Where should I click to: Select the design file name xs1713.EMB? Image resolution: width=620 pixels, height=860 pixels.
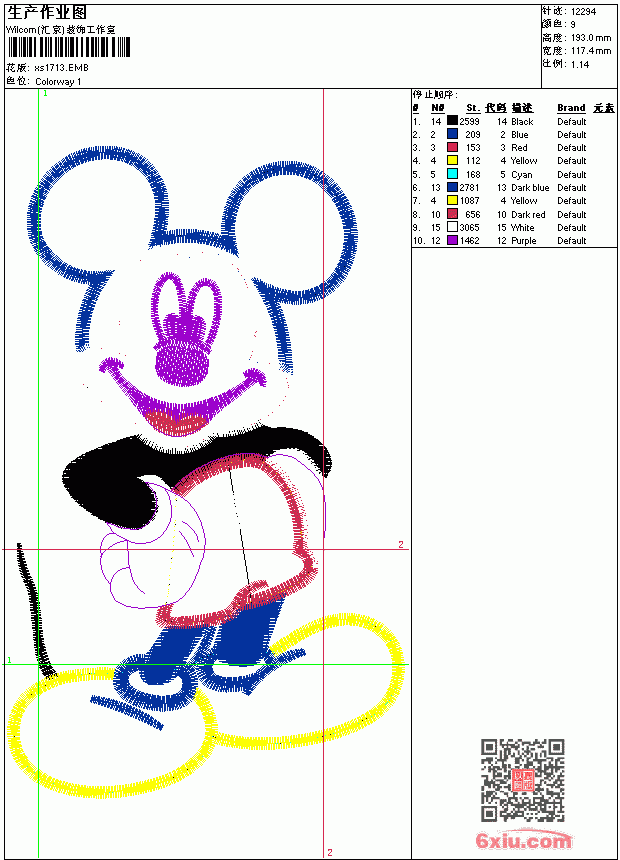(x=61, y=68)
